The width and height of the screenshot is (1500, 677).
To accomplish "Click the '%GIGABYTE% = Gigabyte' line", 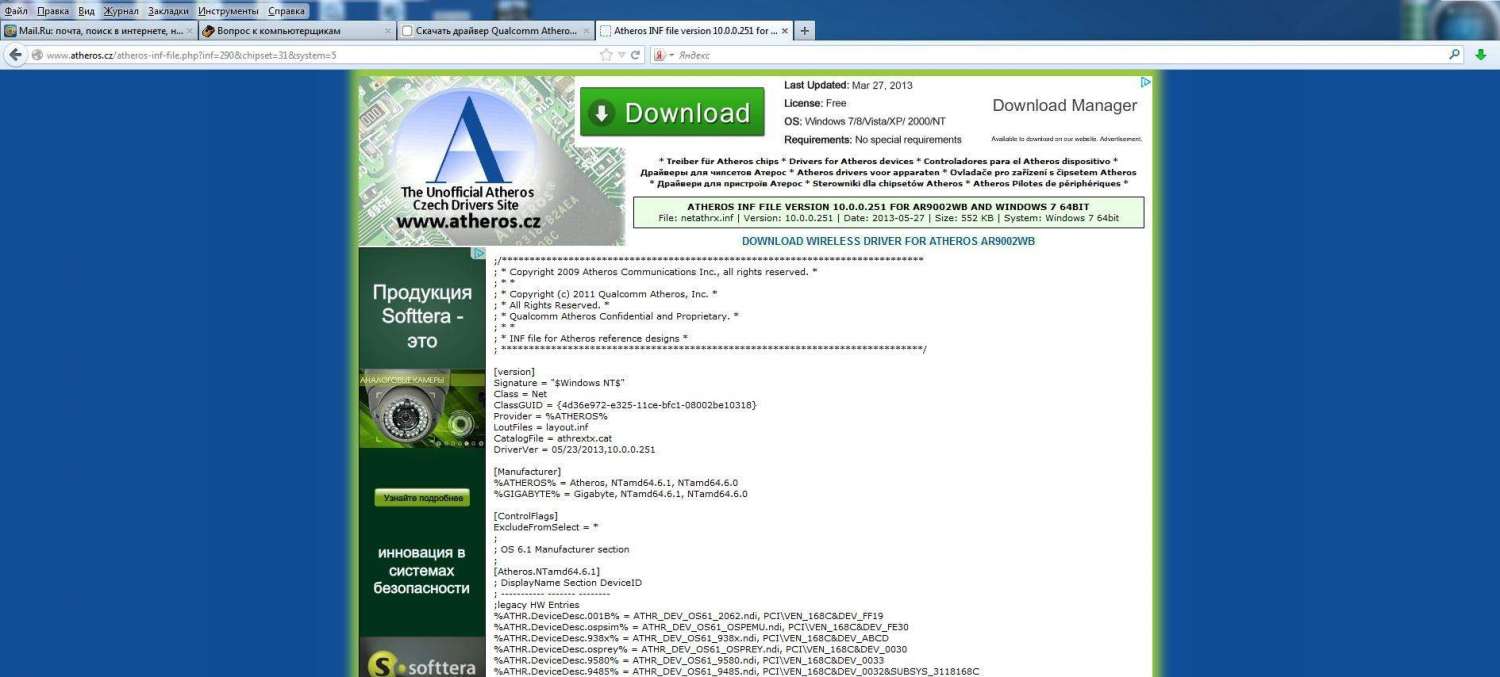I will [621, 493].
